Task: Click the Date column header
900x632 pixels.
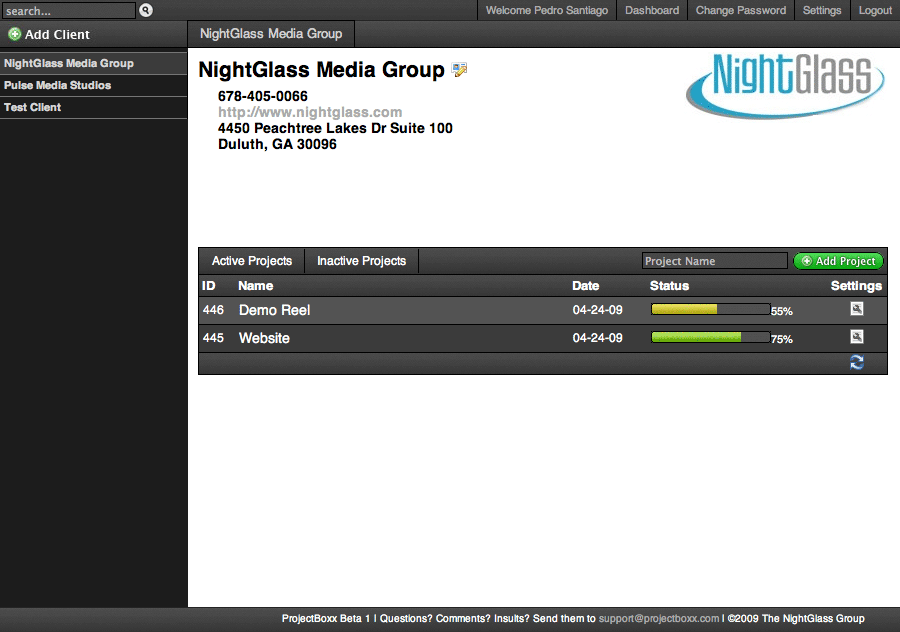Action: coord(585,286)
